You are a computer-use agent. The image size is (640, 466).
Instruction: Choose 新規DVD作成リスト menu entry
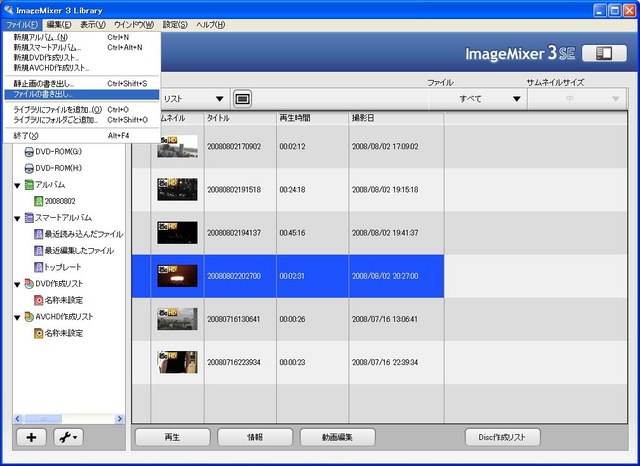[81, 58]
